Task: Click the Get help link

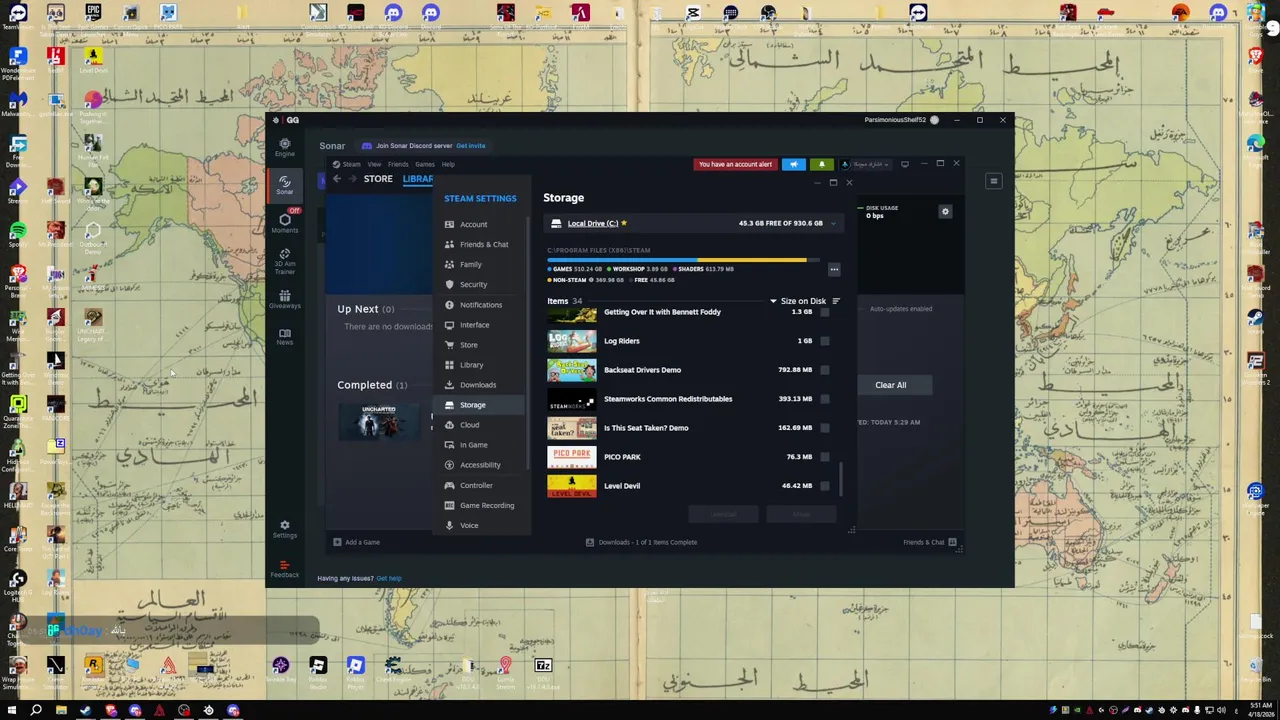Action: click(x=389, y=578)
